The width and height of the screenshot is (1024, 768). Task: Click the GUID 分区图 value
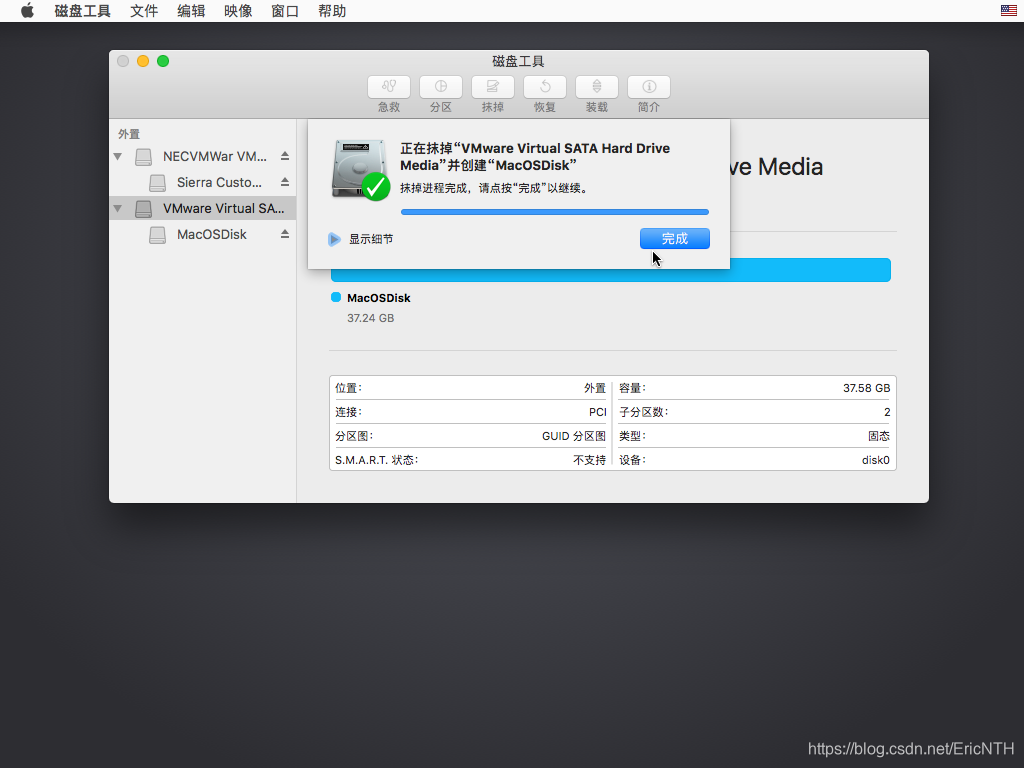coord(574,436)
